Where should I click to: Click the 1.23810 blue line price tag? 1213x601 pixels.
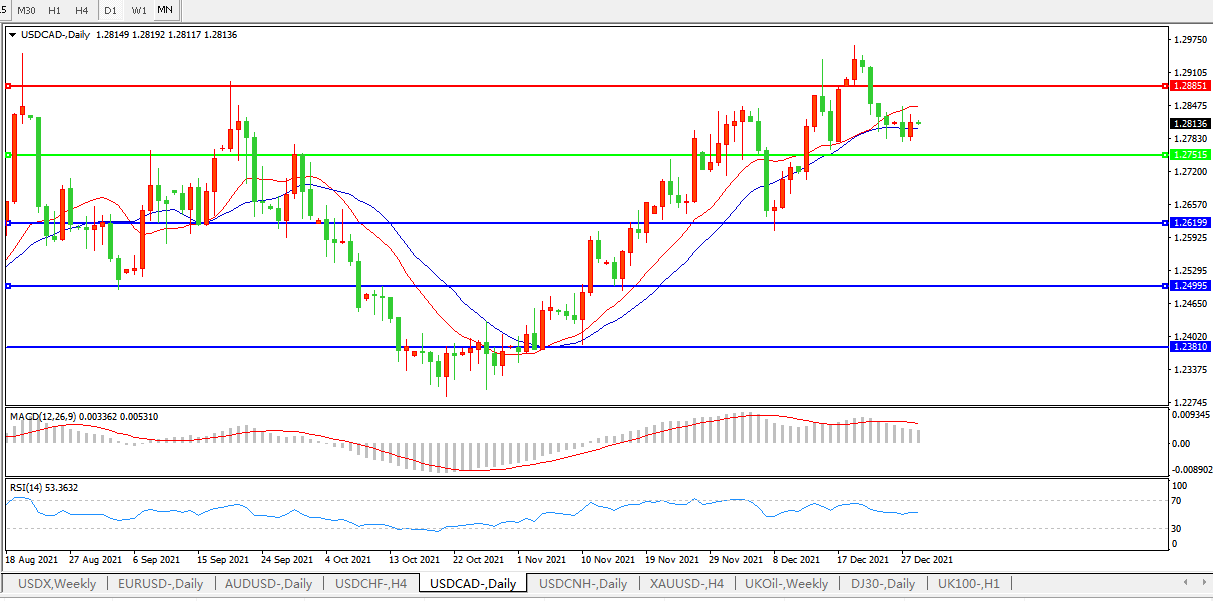[x=1190, y=347]
